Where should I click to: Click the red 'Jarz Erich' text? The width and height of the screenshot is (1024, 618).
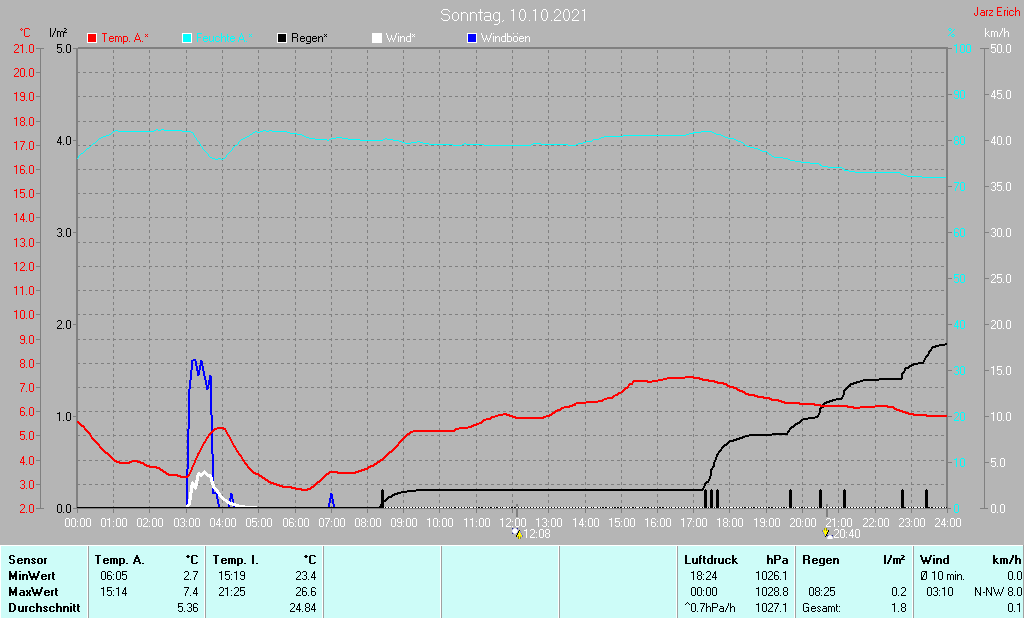[997, 12]
